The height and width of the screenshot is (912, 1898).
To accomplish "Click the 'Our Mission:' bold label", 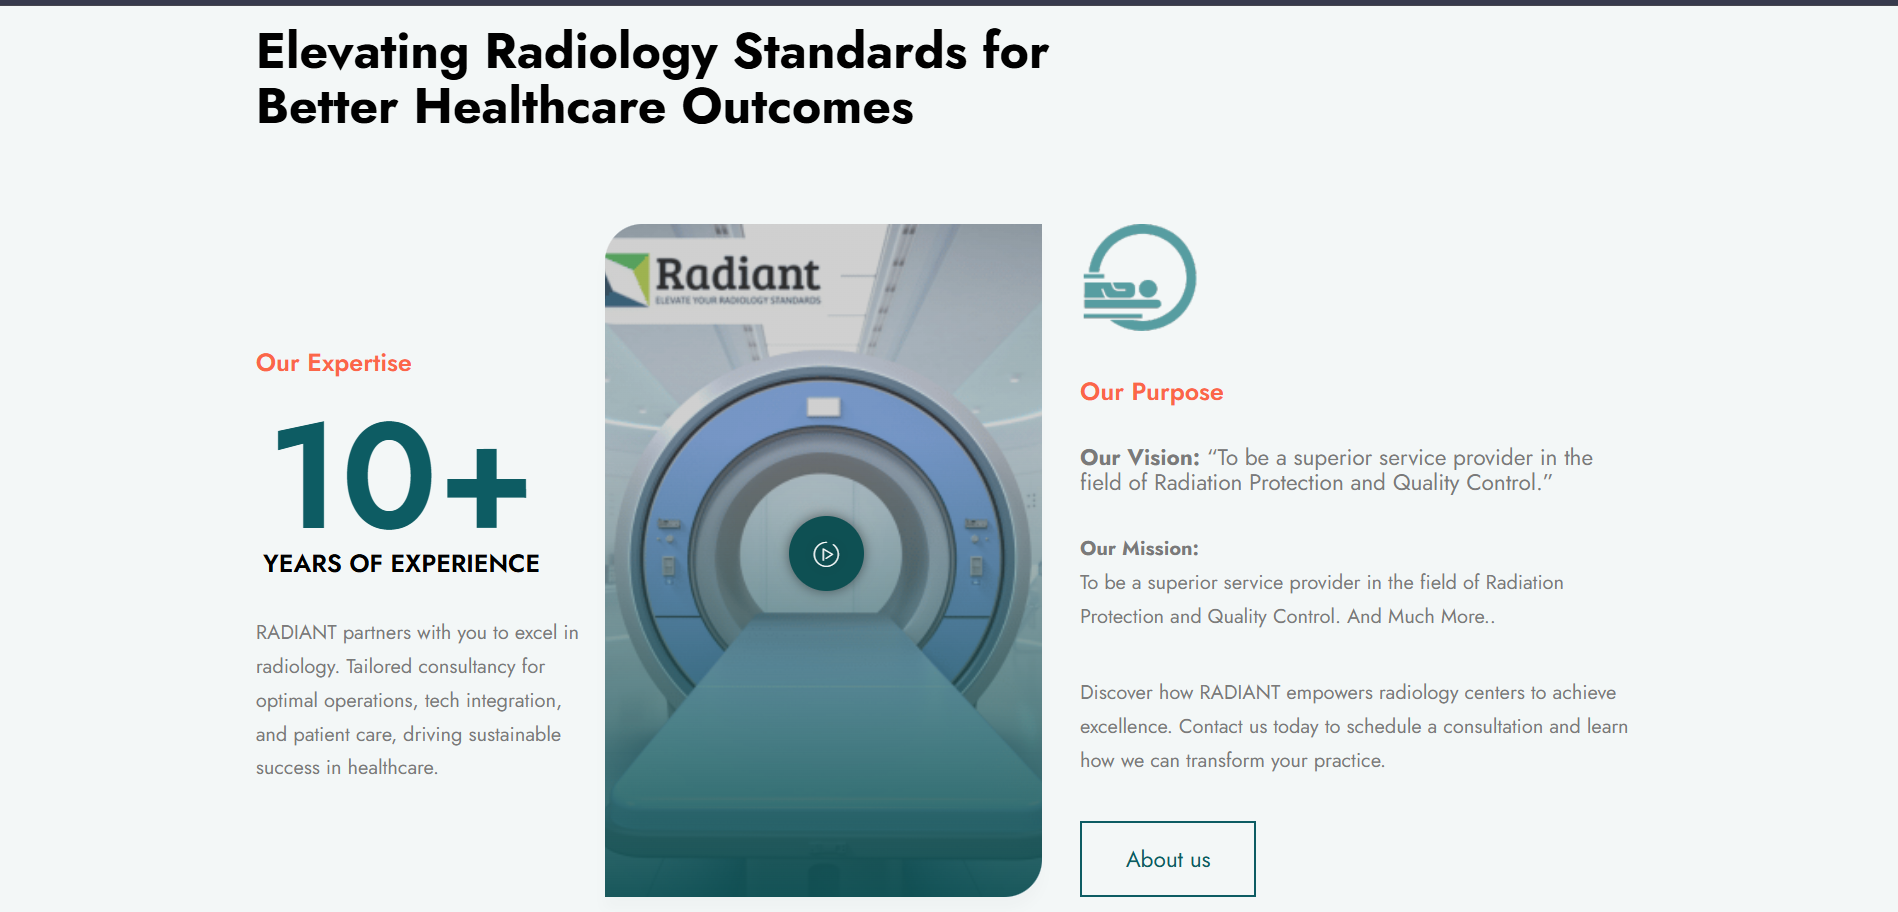I will point(1139,548).
